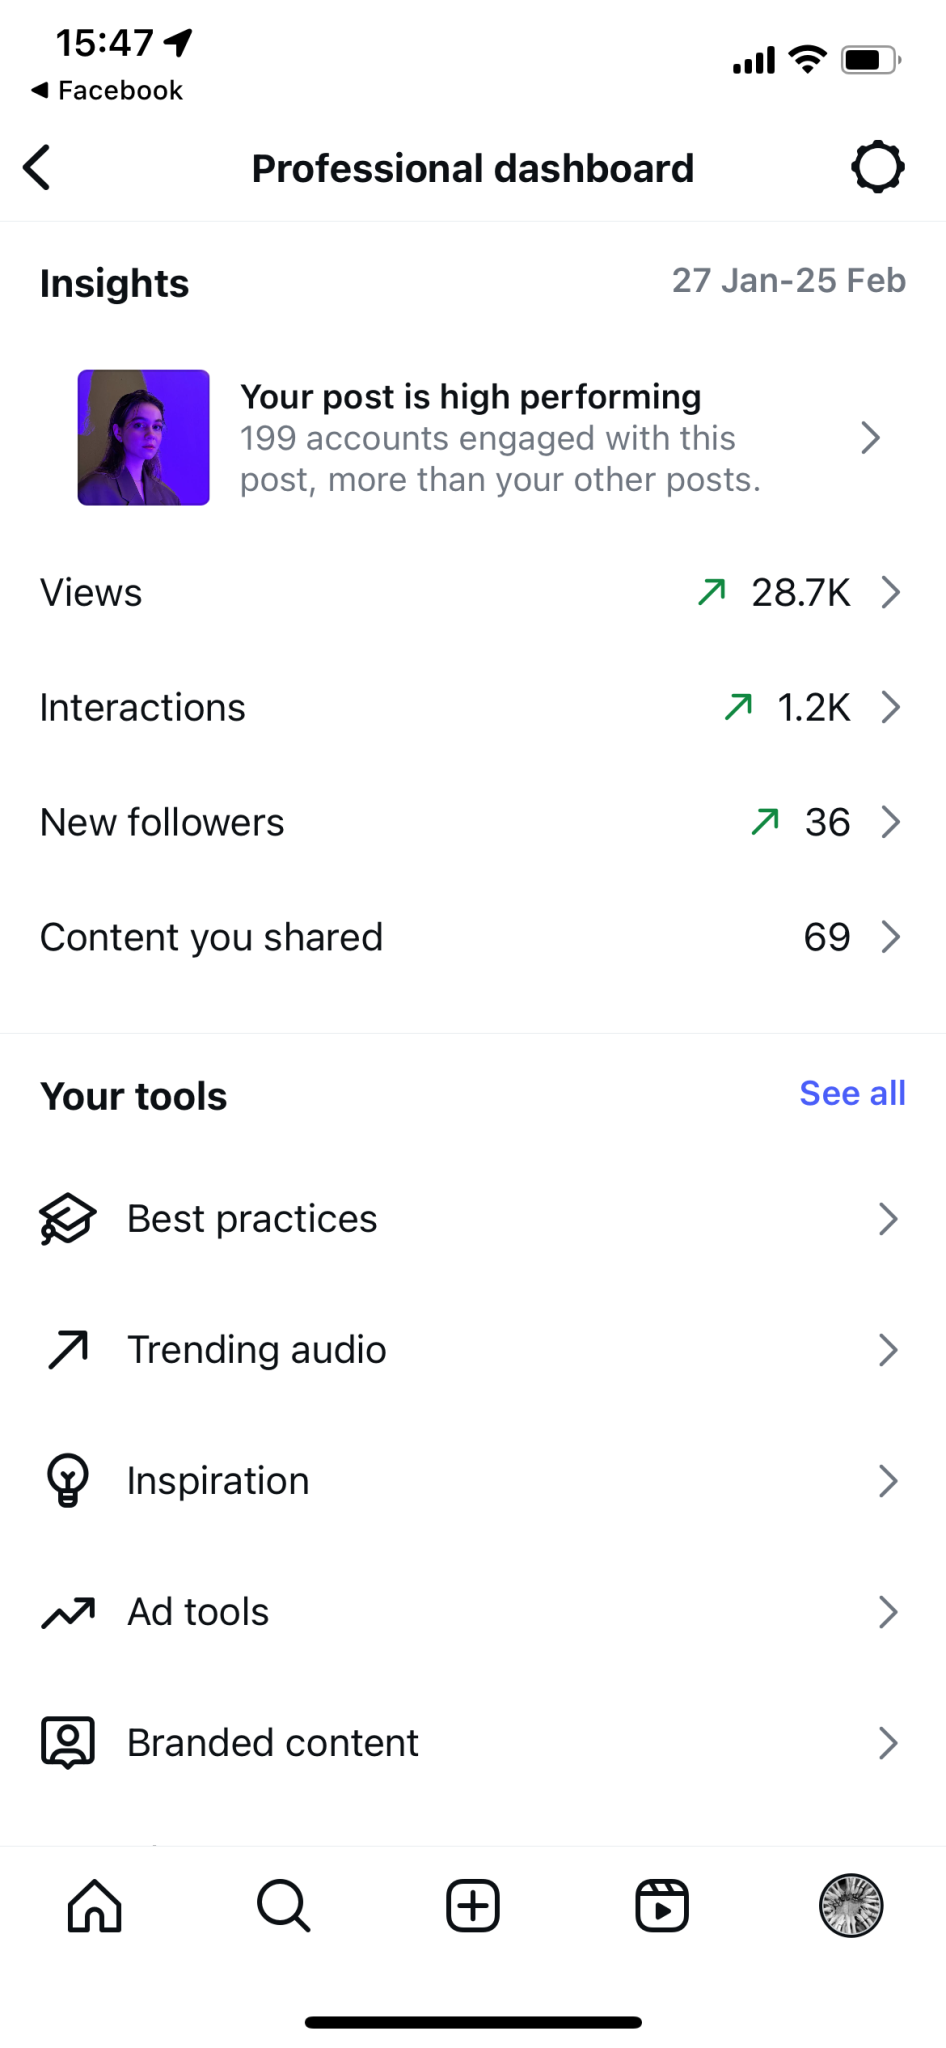Open dashboard settings gear icon
946x2048 pixels.
point(878,167)
